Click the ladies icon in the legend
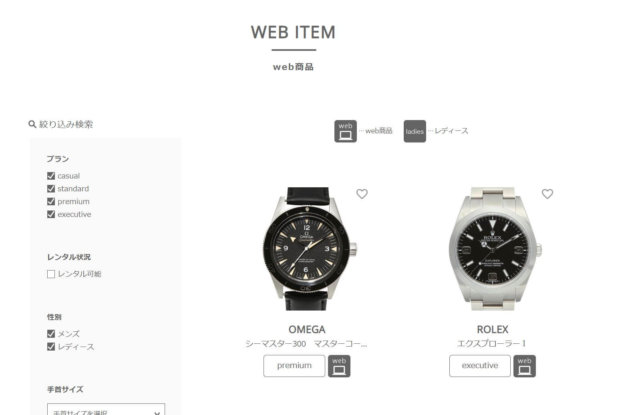 tap(415, 131)
